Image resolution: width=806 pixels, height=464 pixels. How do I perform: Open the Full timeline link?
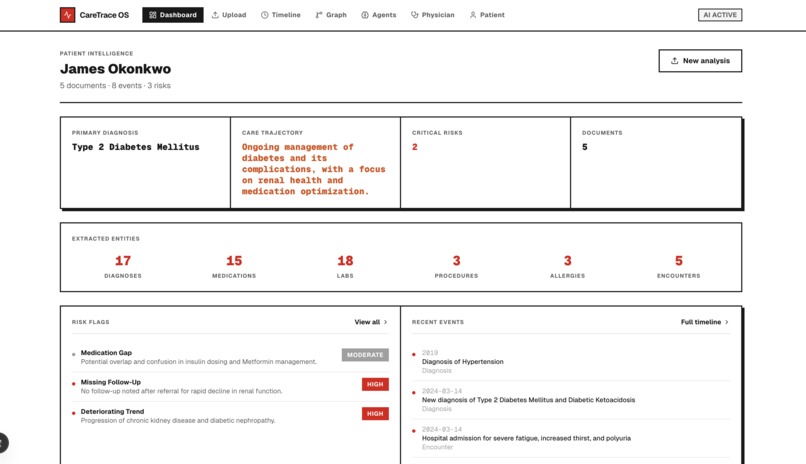(x=705, y=322)
